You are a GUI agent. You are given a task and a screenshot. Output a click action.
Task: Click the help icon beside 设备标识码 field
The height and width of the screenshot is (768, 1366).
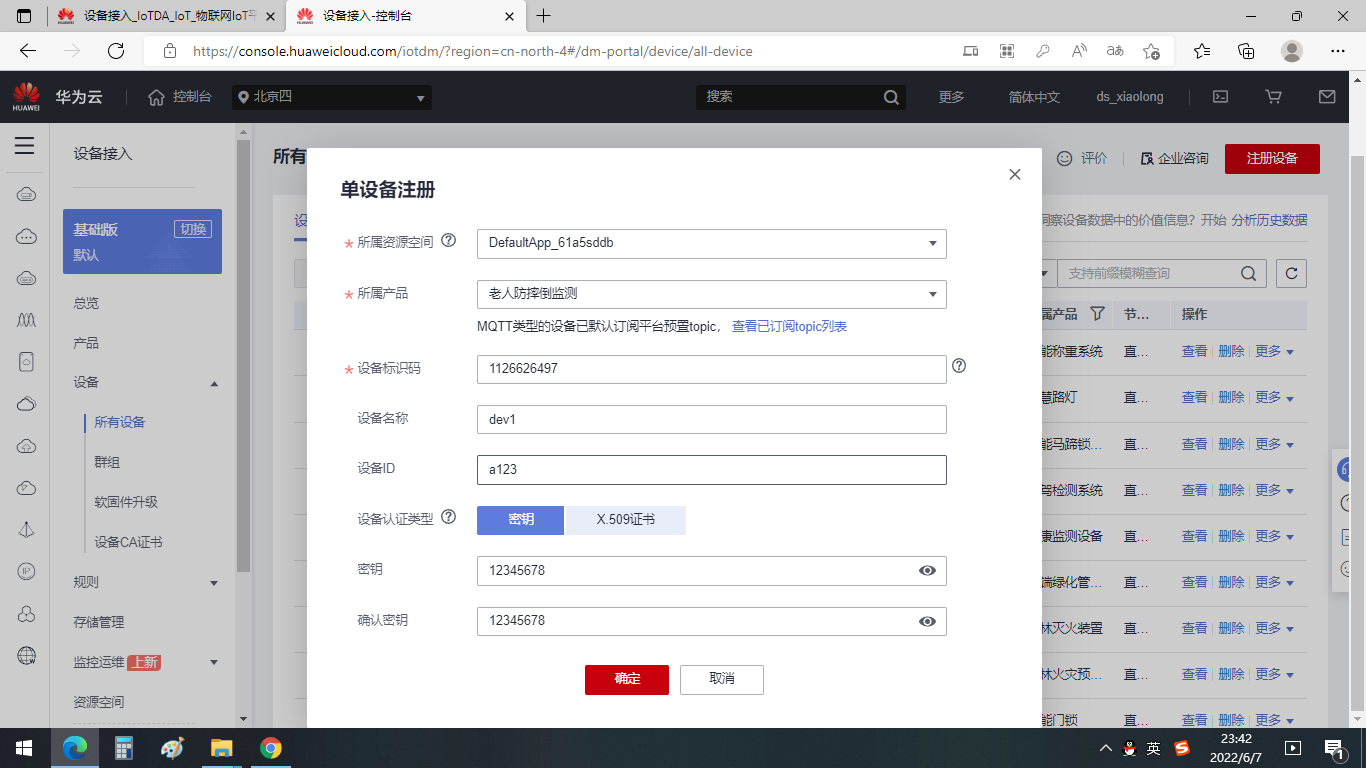(959, 366)
